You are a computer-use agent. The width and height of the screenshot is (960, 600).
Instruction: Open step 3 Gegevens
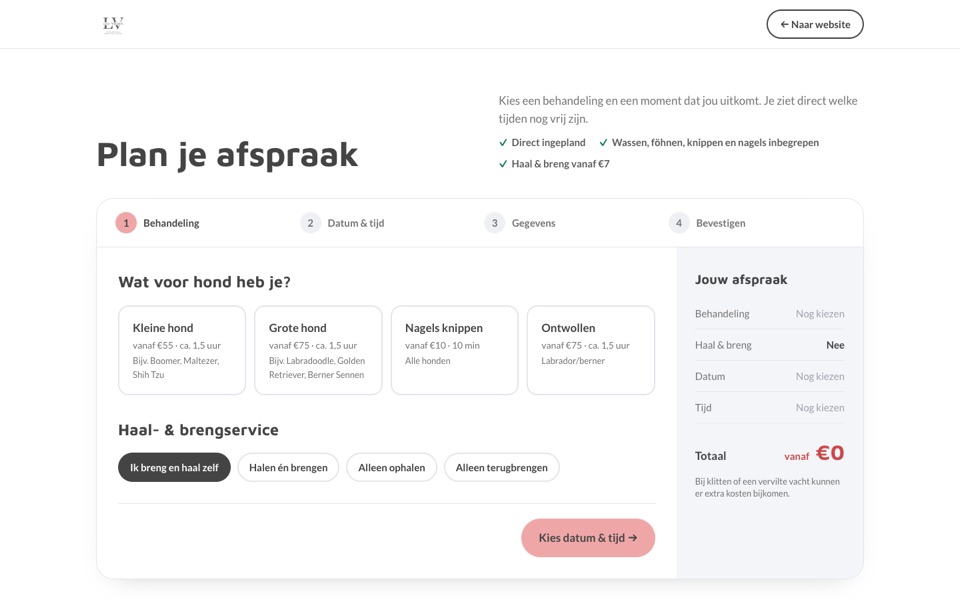[x=520, y=223]
